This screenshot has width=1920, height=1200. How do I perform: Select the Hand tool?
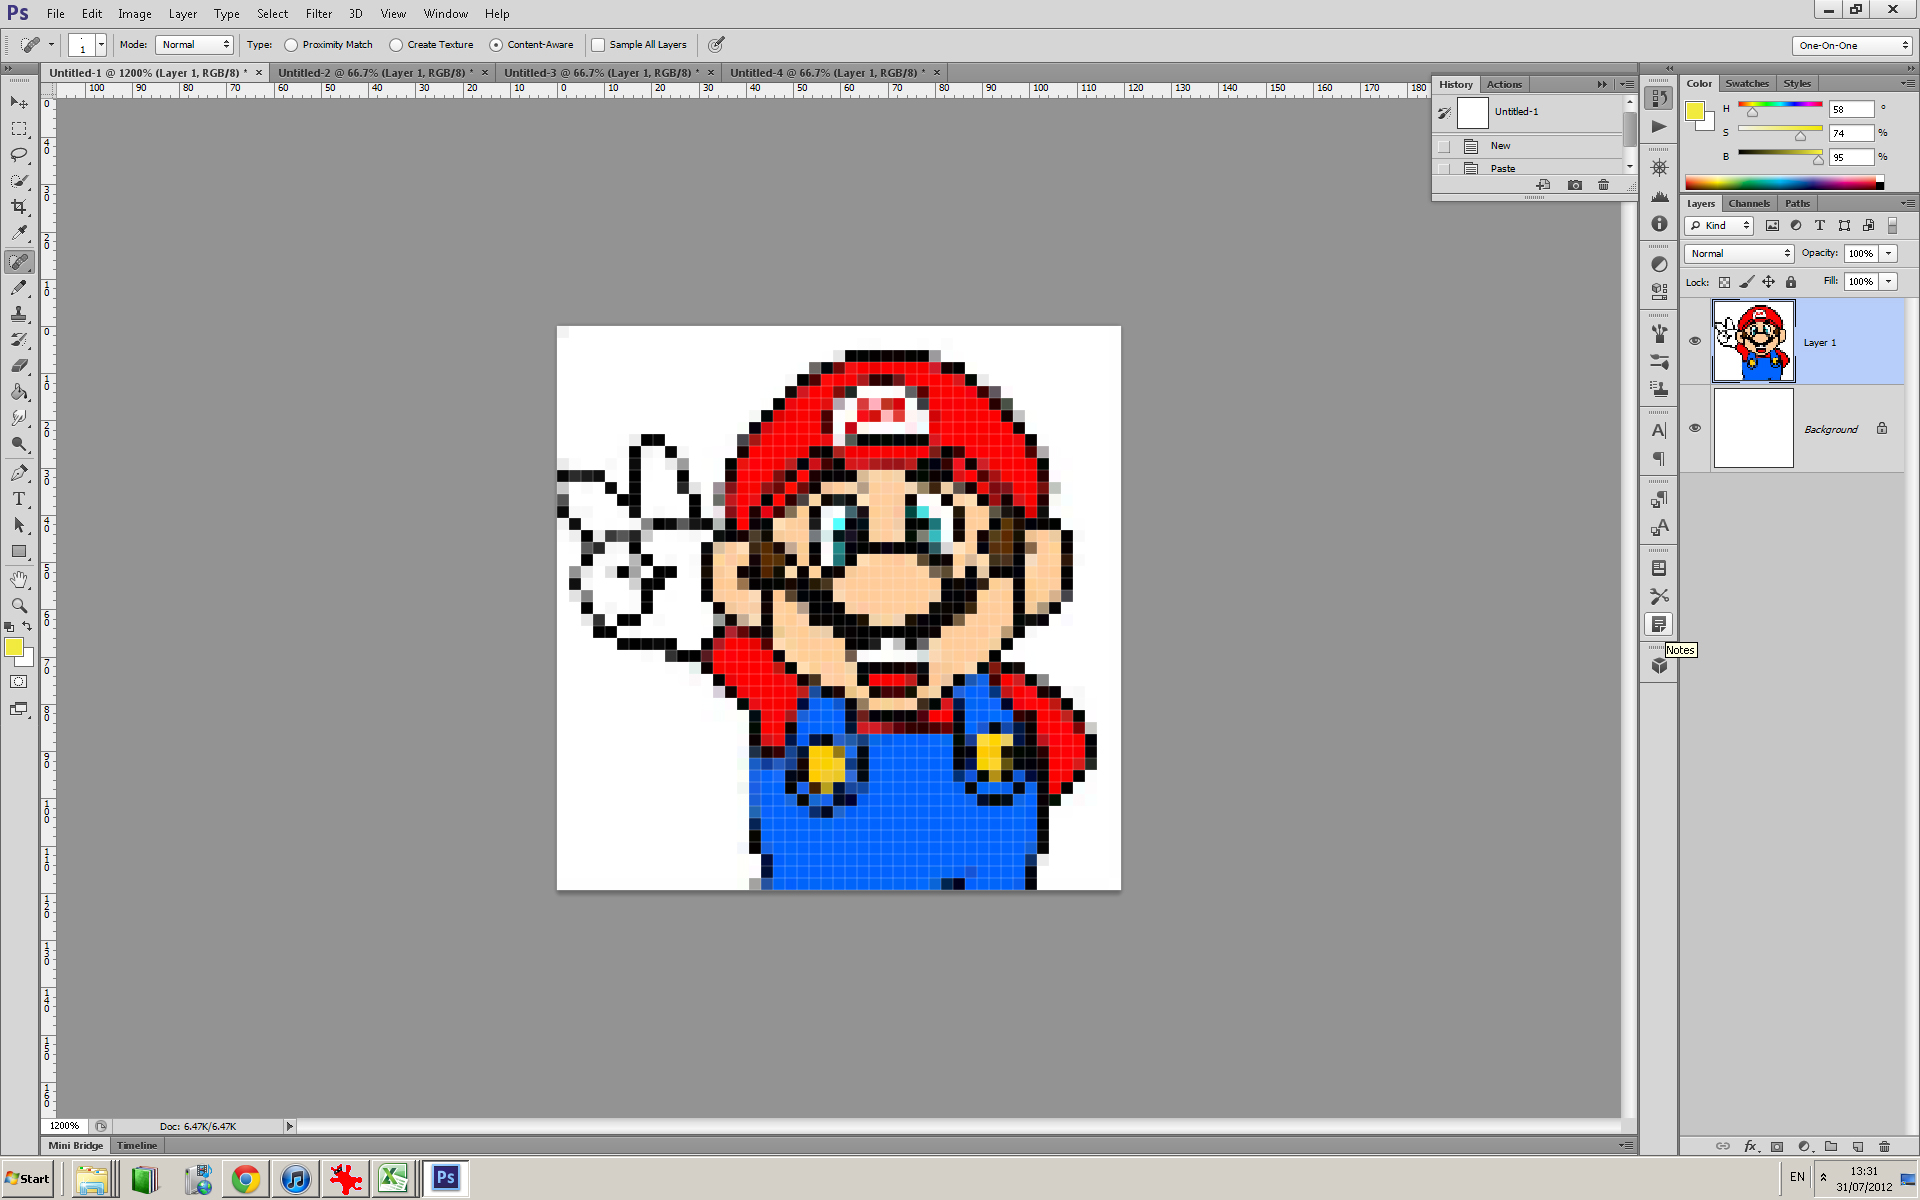[x=19, y=580]
